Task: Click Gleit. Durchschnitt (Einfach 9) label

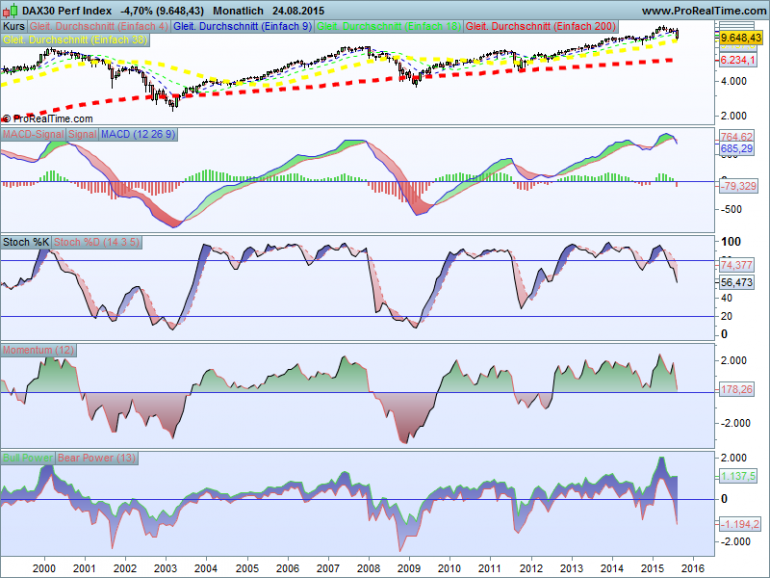Action: 243,27
